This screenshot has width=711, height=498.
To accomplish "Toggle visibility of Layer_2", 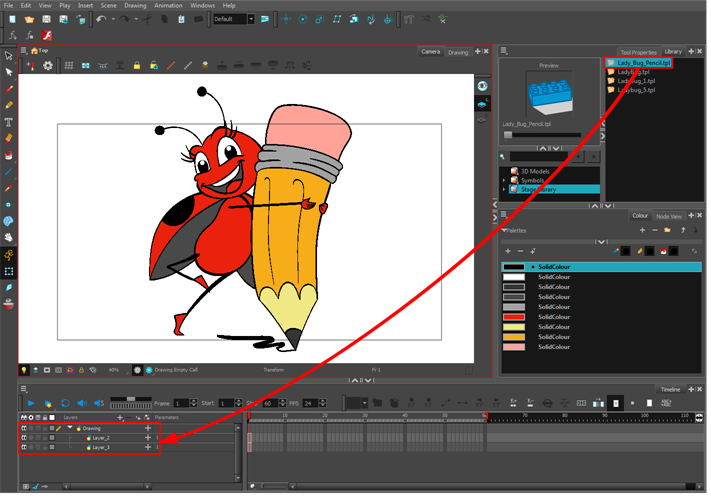I will coord(24,438).
